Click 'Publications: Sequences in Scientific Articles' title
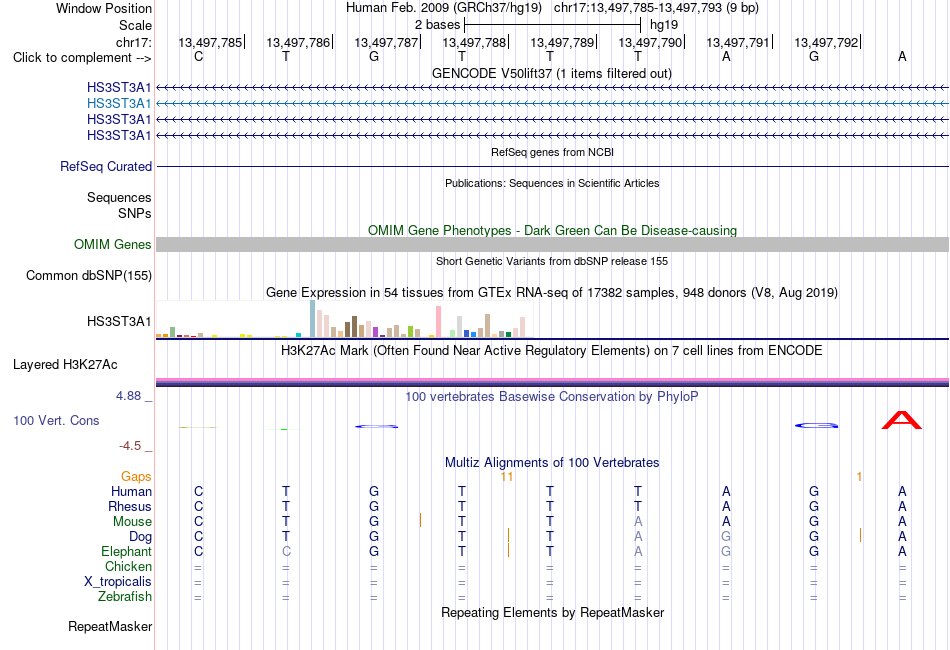 coord(552,183)
